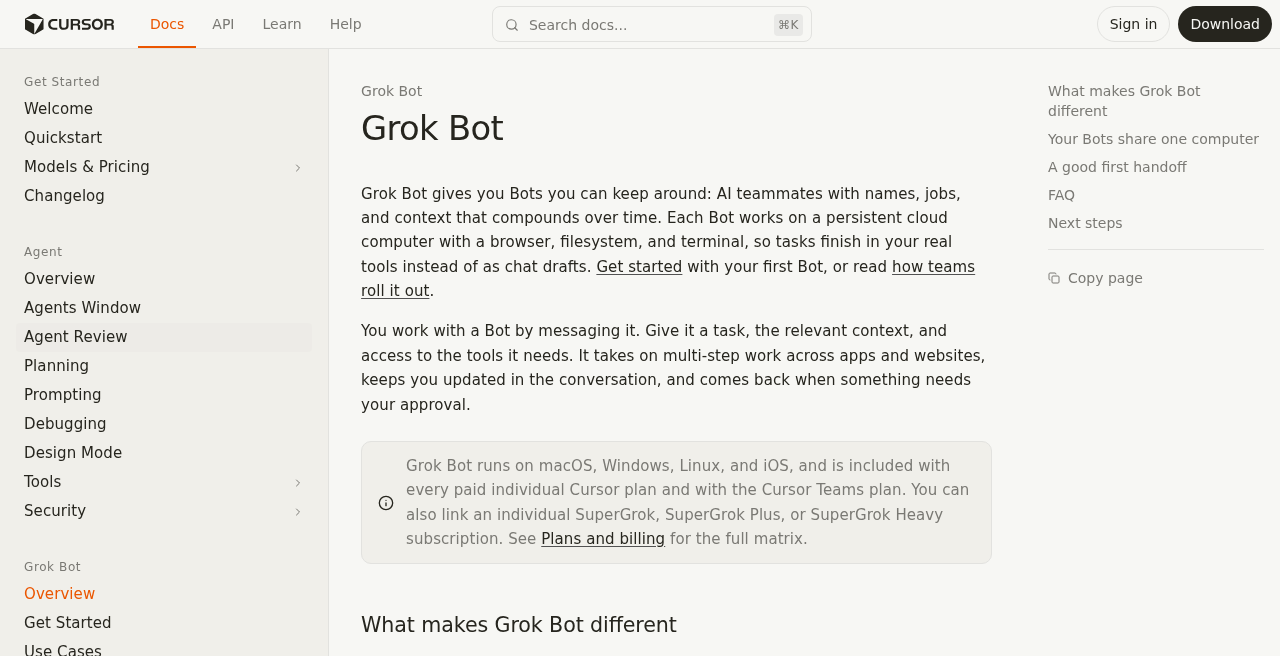Screen dimensions: 1280x656
Task: Click the Sign in button
Action: [1133, 24]
